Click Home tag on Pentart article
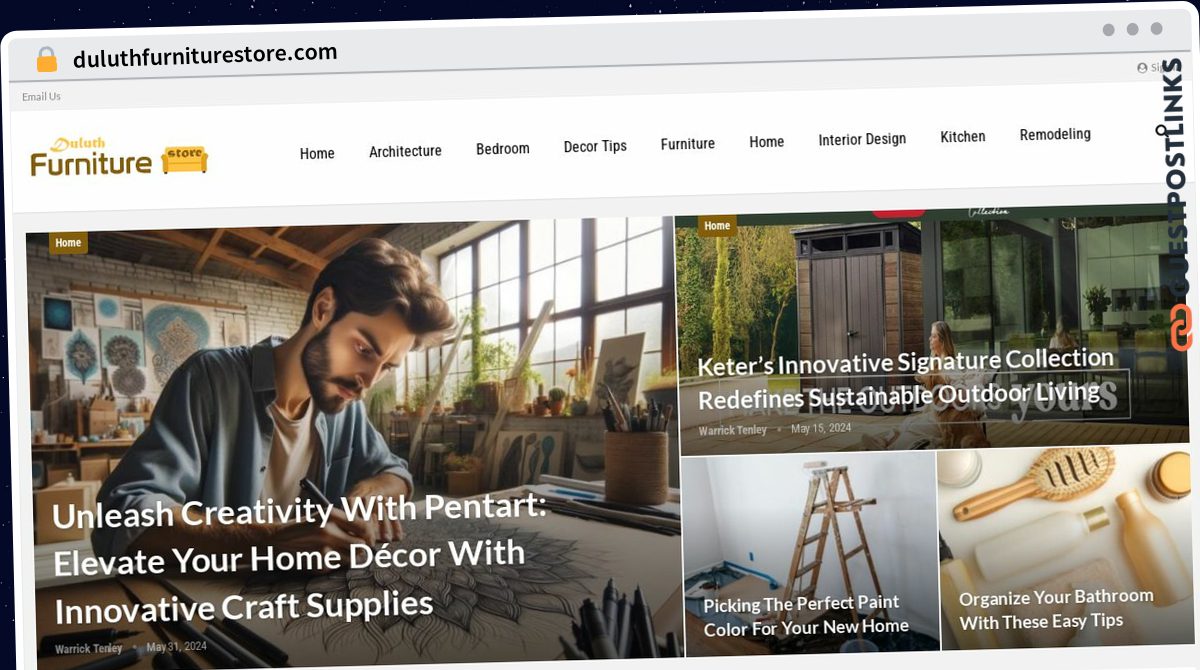Viewport: 1200px width, 670px height. (68, 243)
